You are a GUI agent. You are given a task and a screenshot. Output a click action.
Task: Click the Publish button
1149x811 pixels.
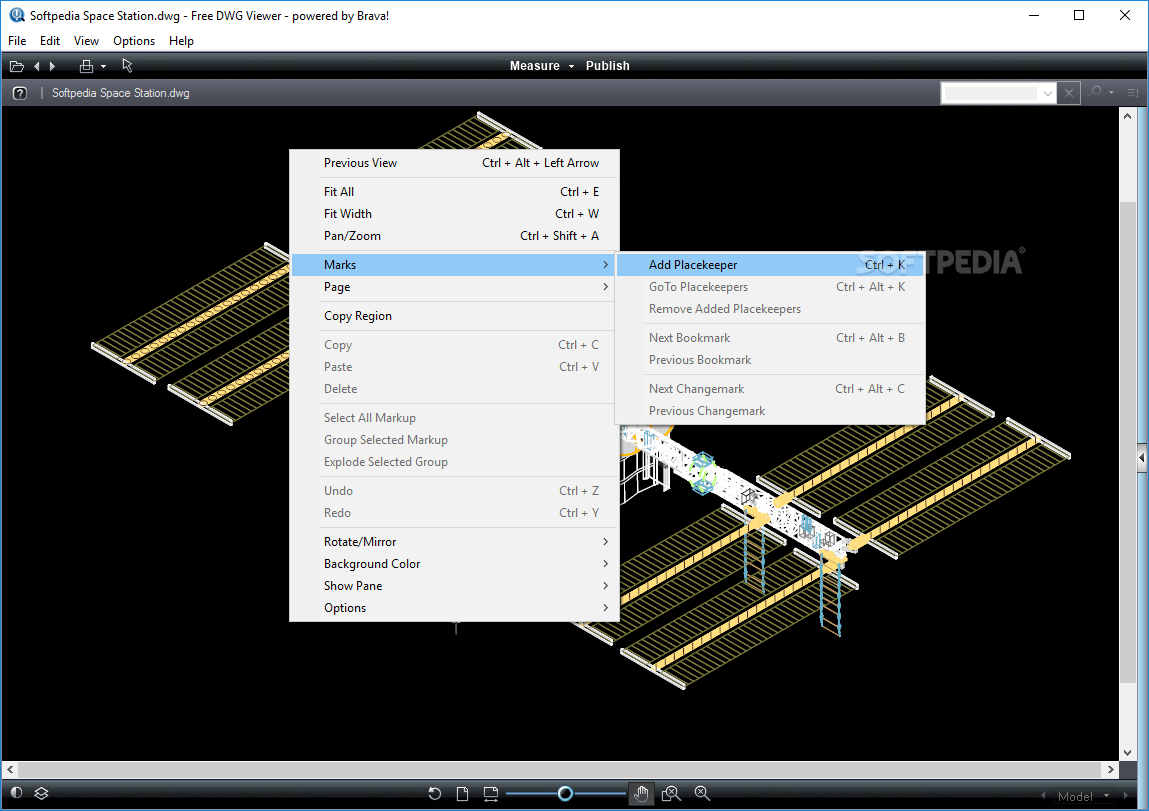(x=607, y=66)
